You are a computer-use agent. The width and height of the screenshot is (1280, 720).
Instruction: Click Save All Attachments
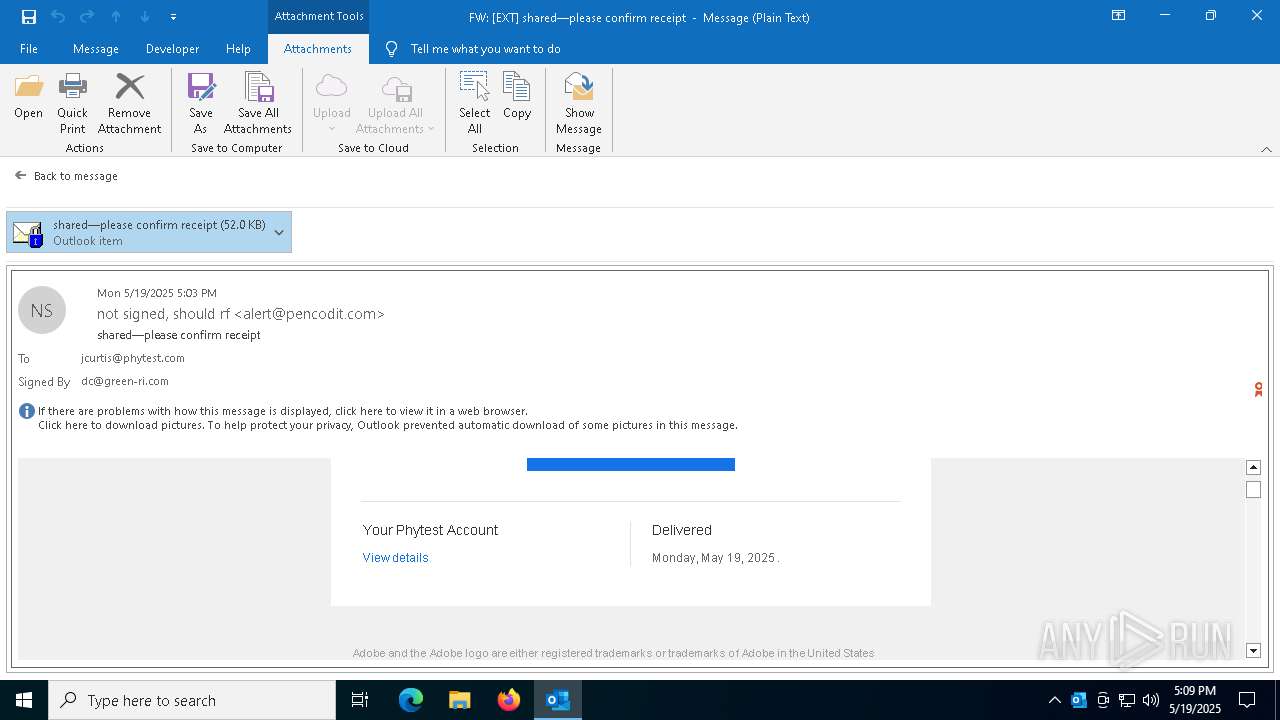(x=258, y=103)
